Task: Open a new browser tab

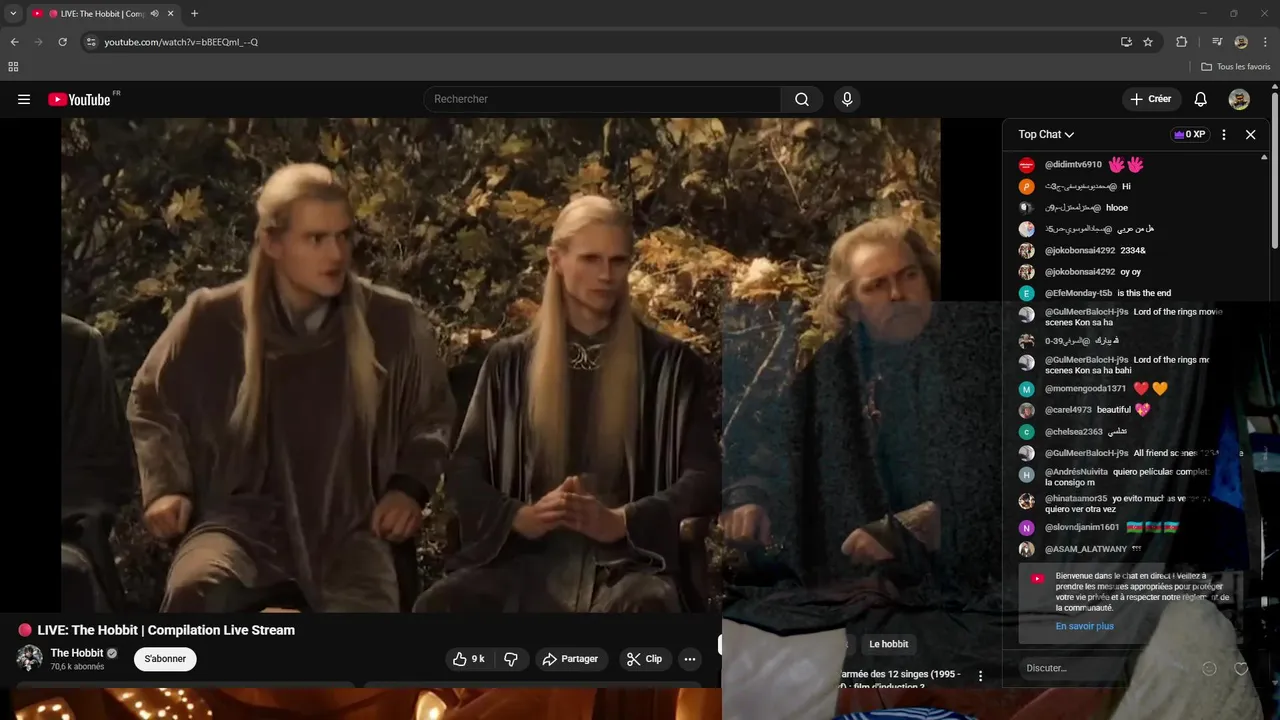Action: coord(194,14)
